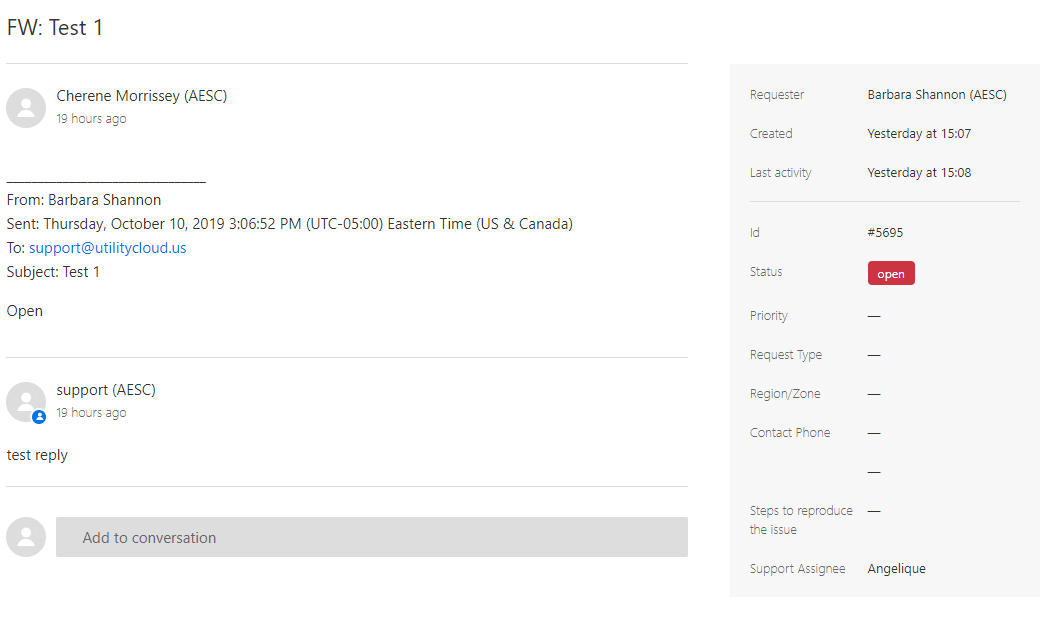Viewport: 1051px width, 620px height.
Task: Click the Last activity time Yesterday at 15:08
Action: click(919, 173)
